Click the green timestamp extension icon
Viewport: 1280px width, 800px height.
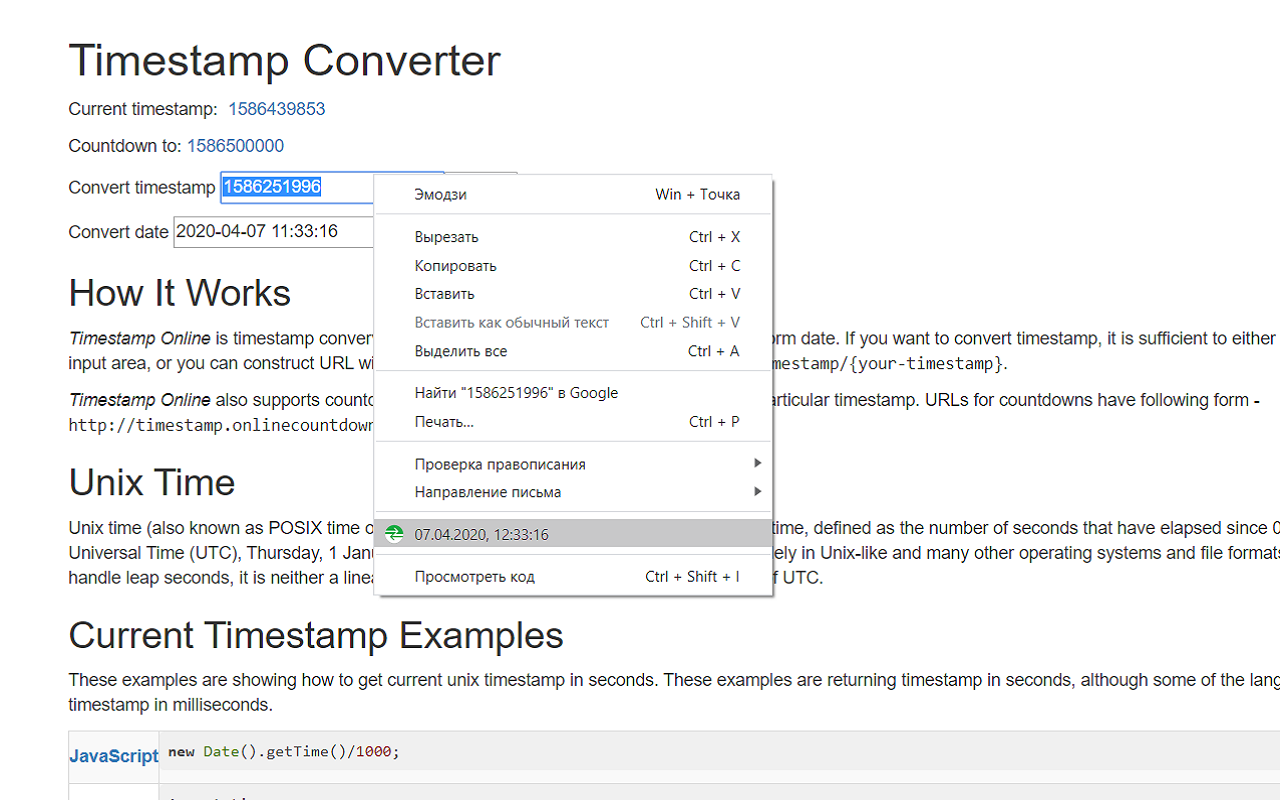pyautogui.click(x=394, y=534)
